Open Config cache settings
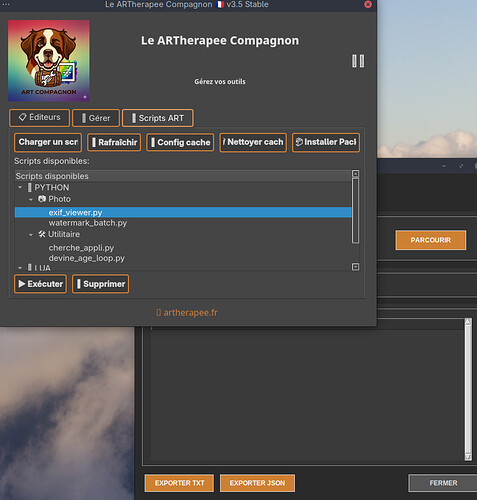The width and height of the screenshot is (477, 500). point(180,143)
